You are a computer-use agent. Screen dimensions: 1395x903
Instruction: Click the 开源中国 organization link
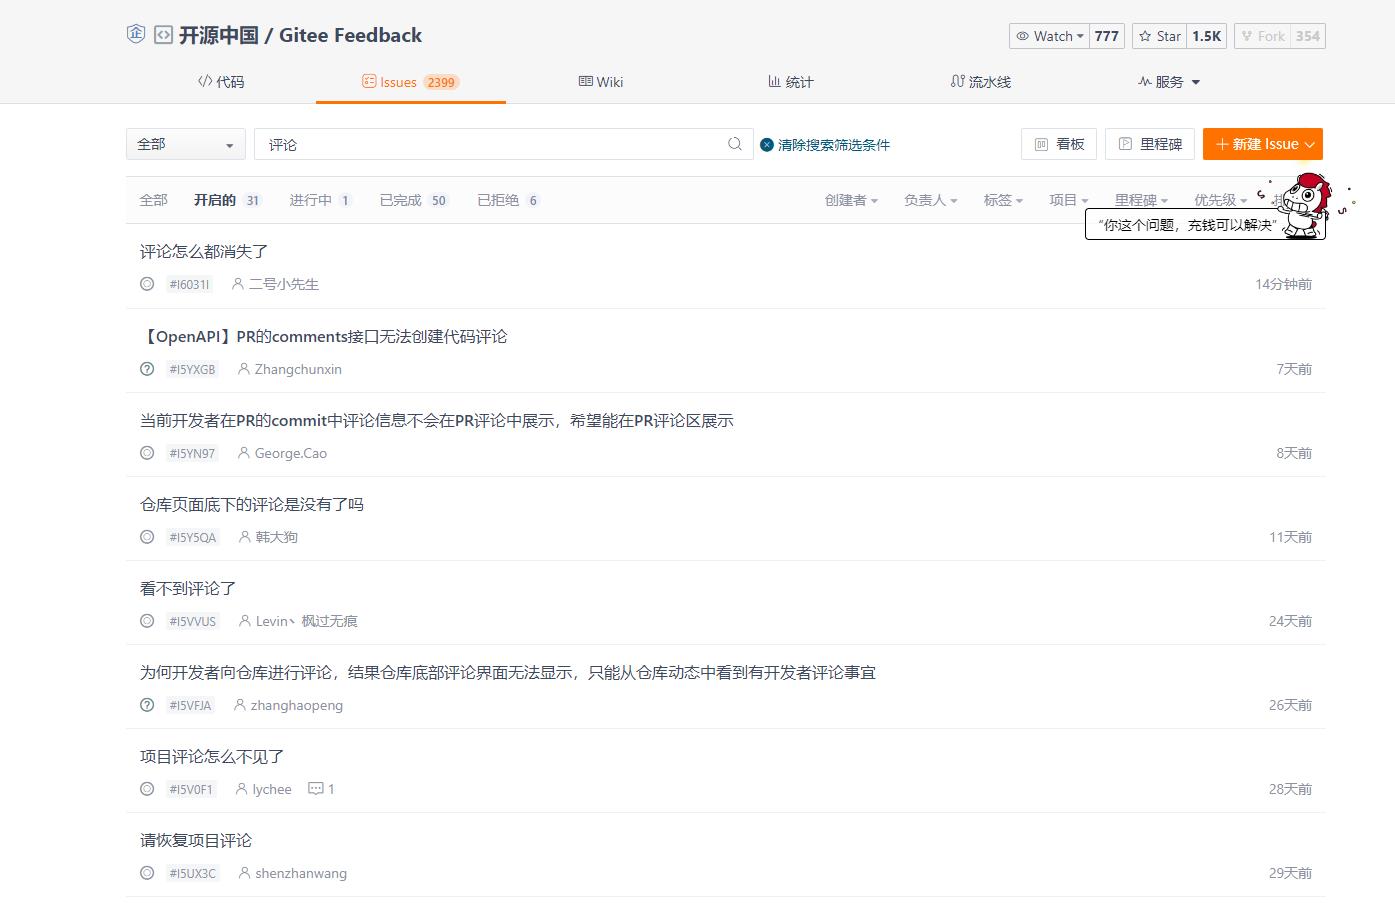point(218,35)
